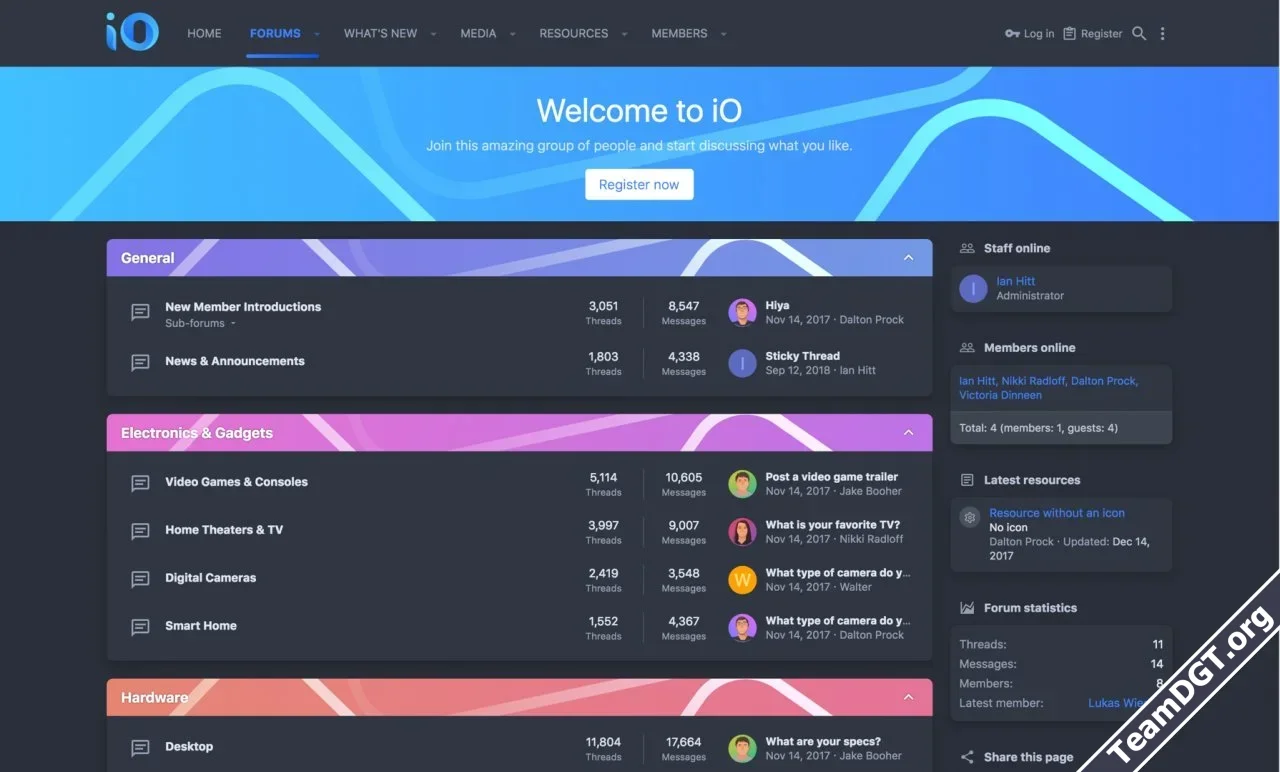Click the Smart Home forum chat icon
1280x772 pixels.
[x=140, y=628]
